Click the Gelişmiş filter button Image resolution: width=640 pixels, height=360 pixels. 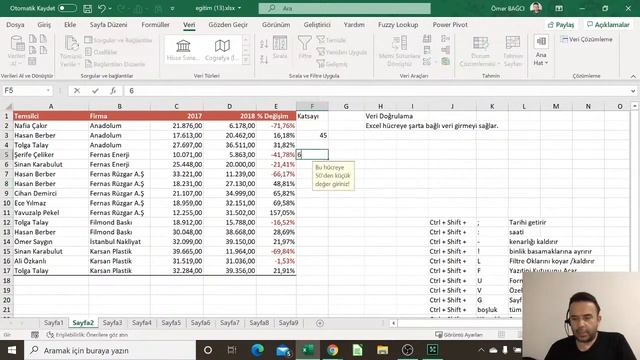click(332, 64)
